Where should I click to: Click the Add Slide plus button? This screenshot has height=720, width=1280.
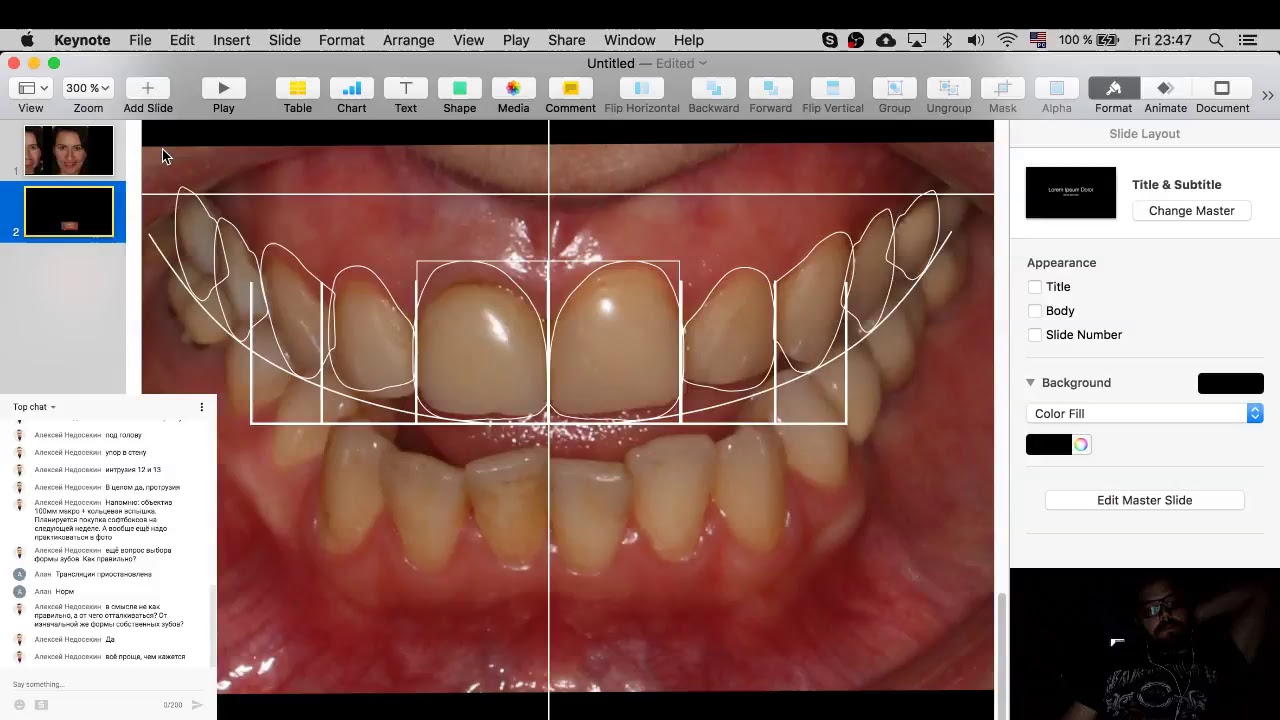tap(147, 88)
